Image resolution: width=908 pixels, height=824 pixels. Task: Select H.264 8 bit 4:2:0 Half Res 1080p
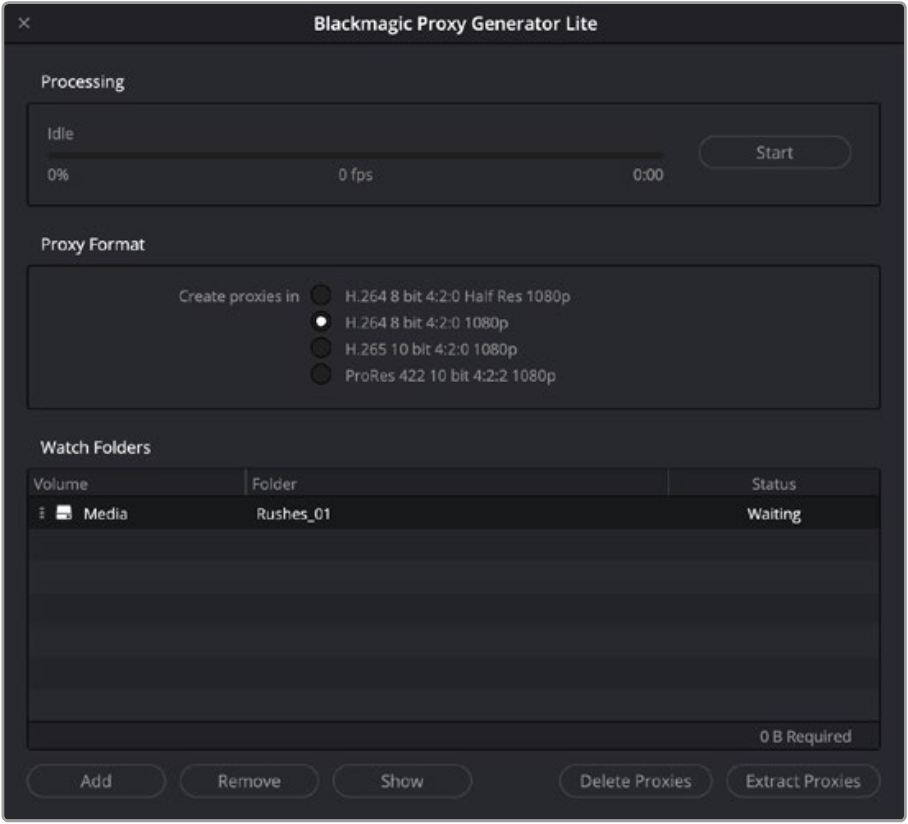pos(321,295)
